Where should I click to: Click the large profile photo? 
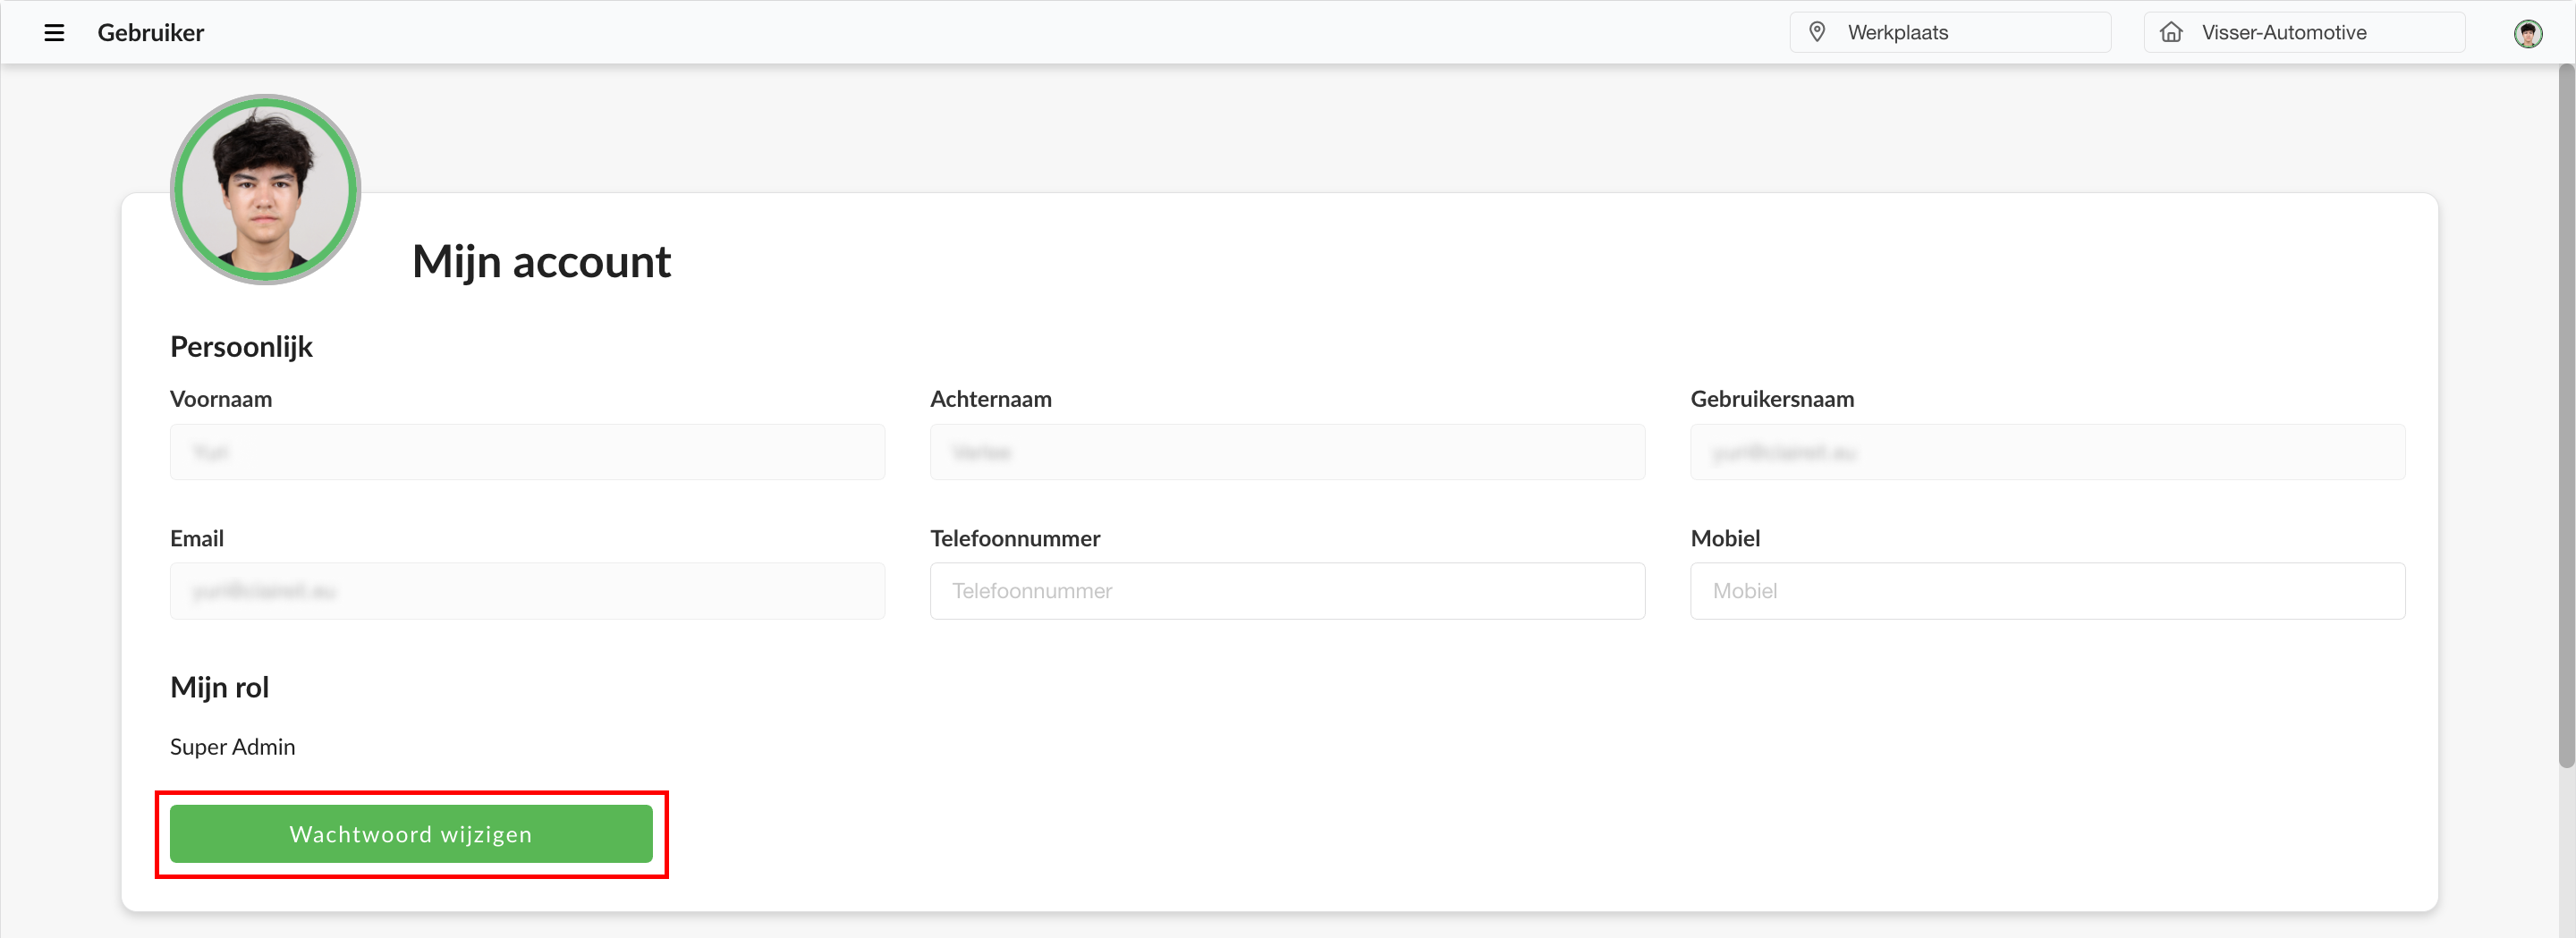(x=265, y=189)
